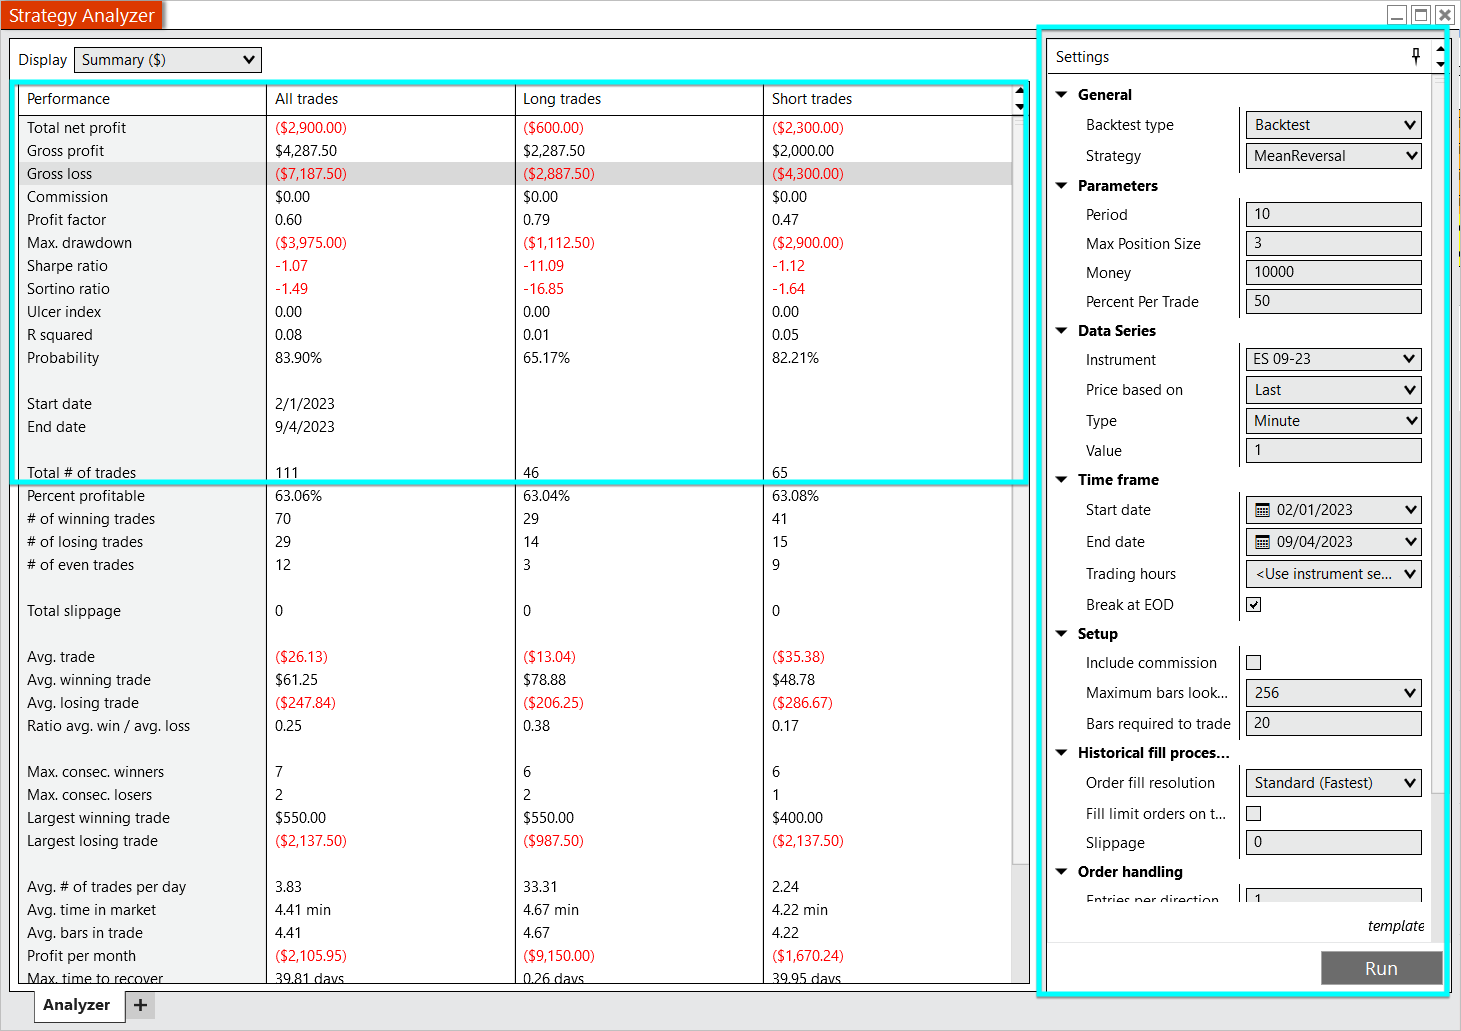This screenshot has height=1031, width=1461.
Task: Select the Largest winning trade row label
Action: click(98, 818)
